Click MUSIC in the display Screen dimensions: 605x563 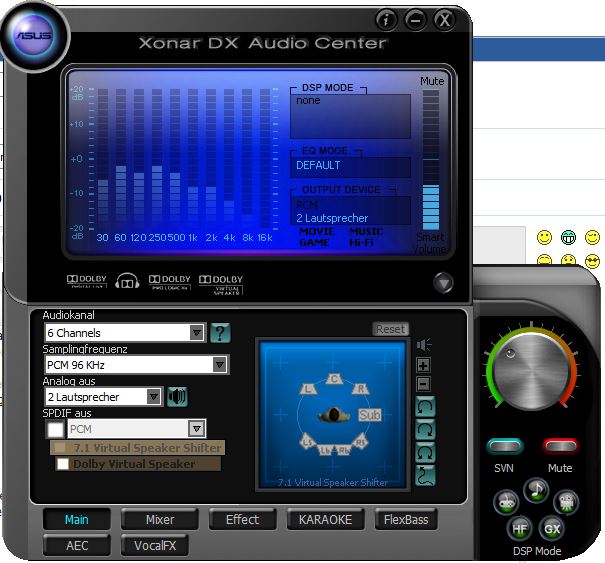click(x=366, y=232)
